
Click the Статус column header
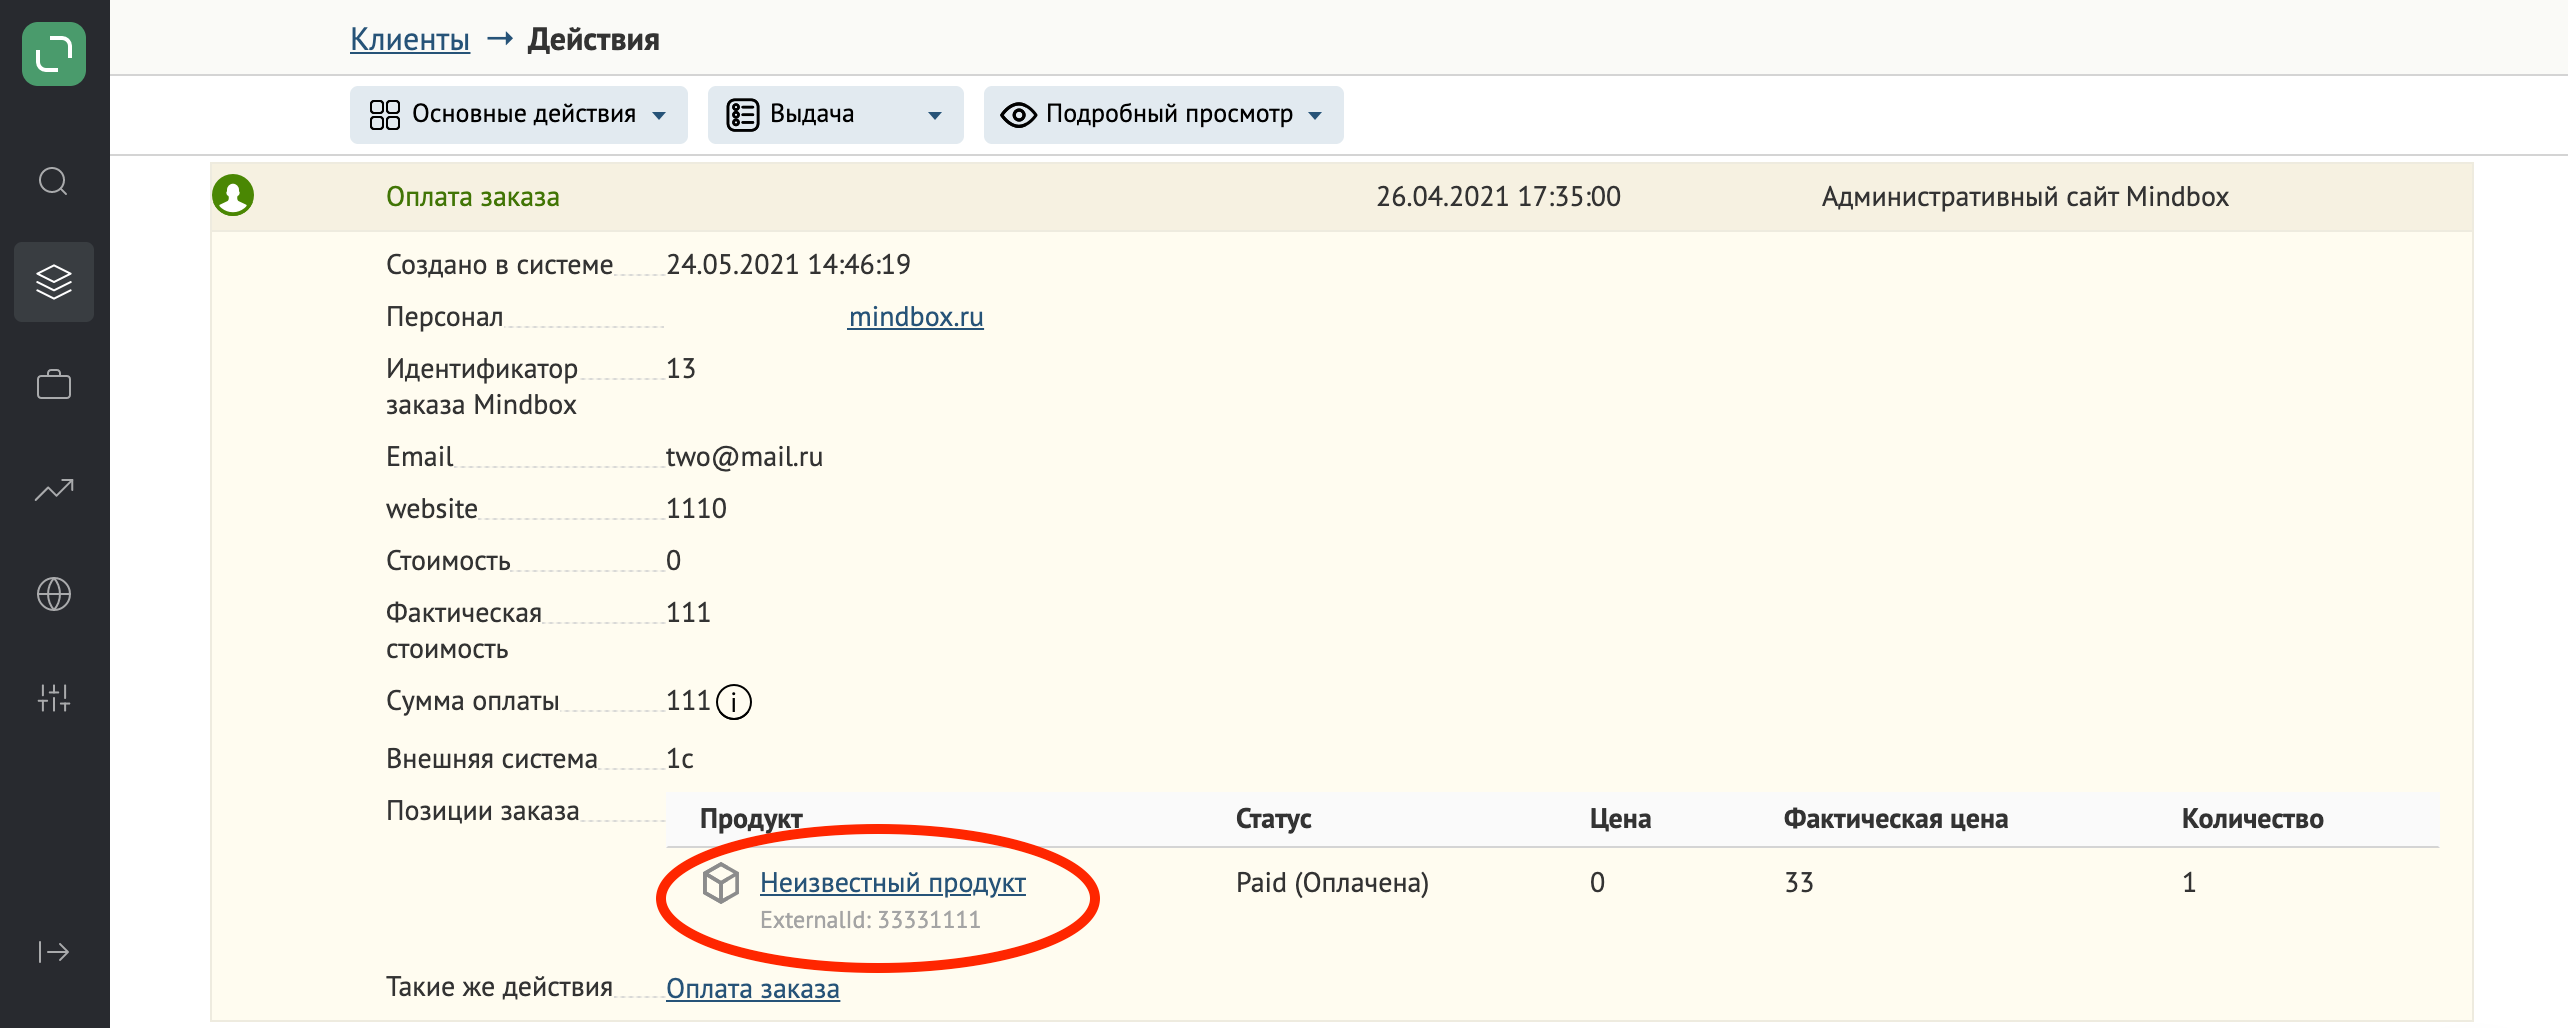[1273, 819]
